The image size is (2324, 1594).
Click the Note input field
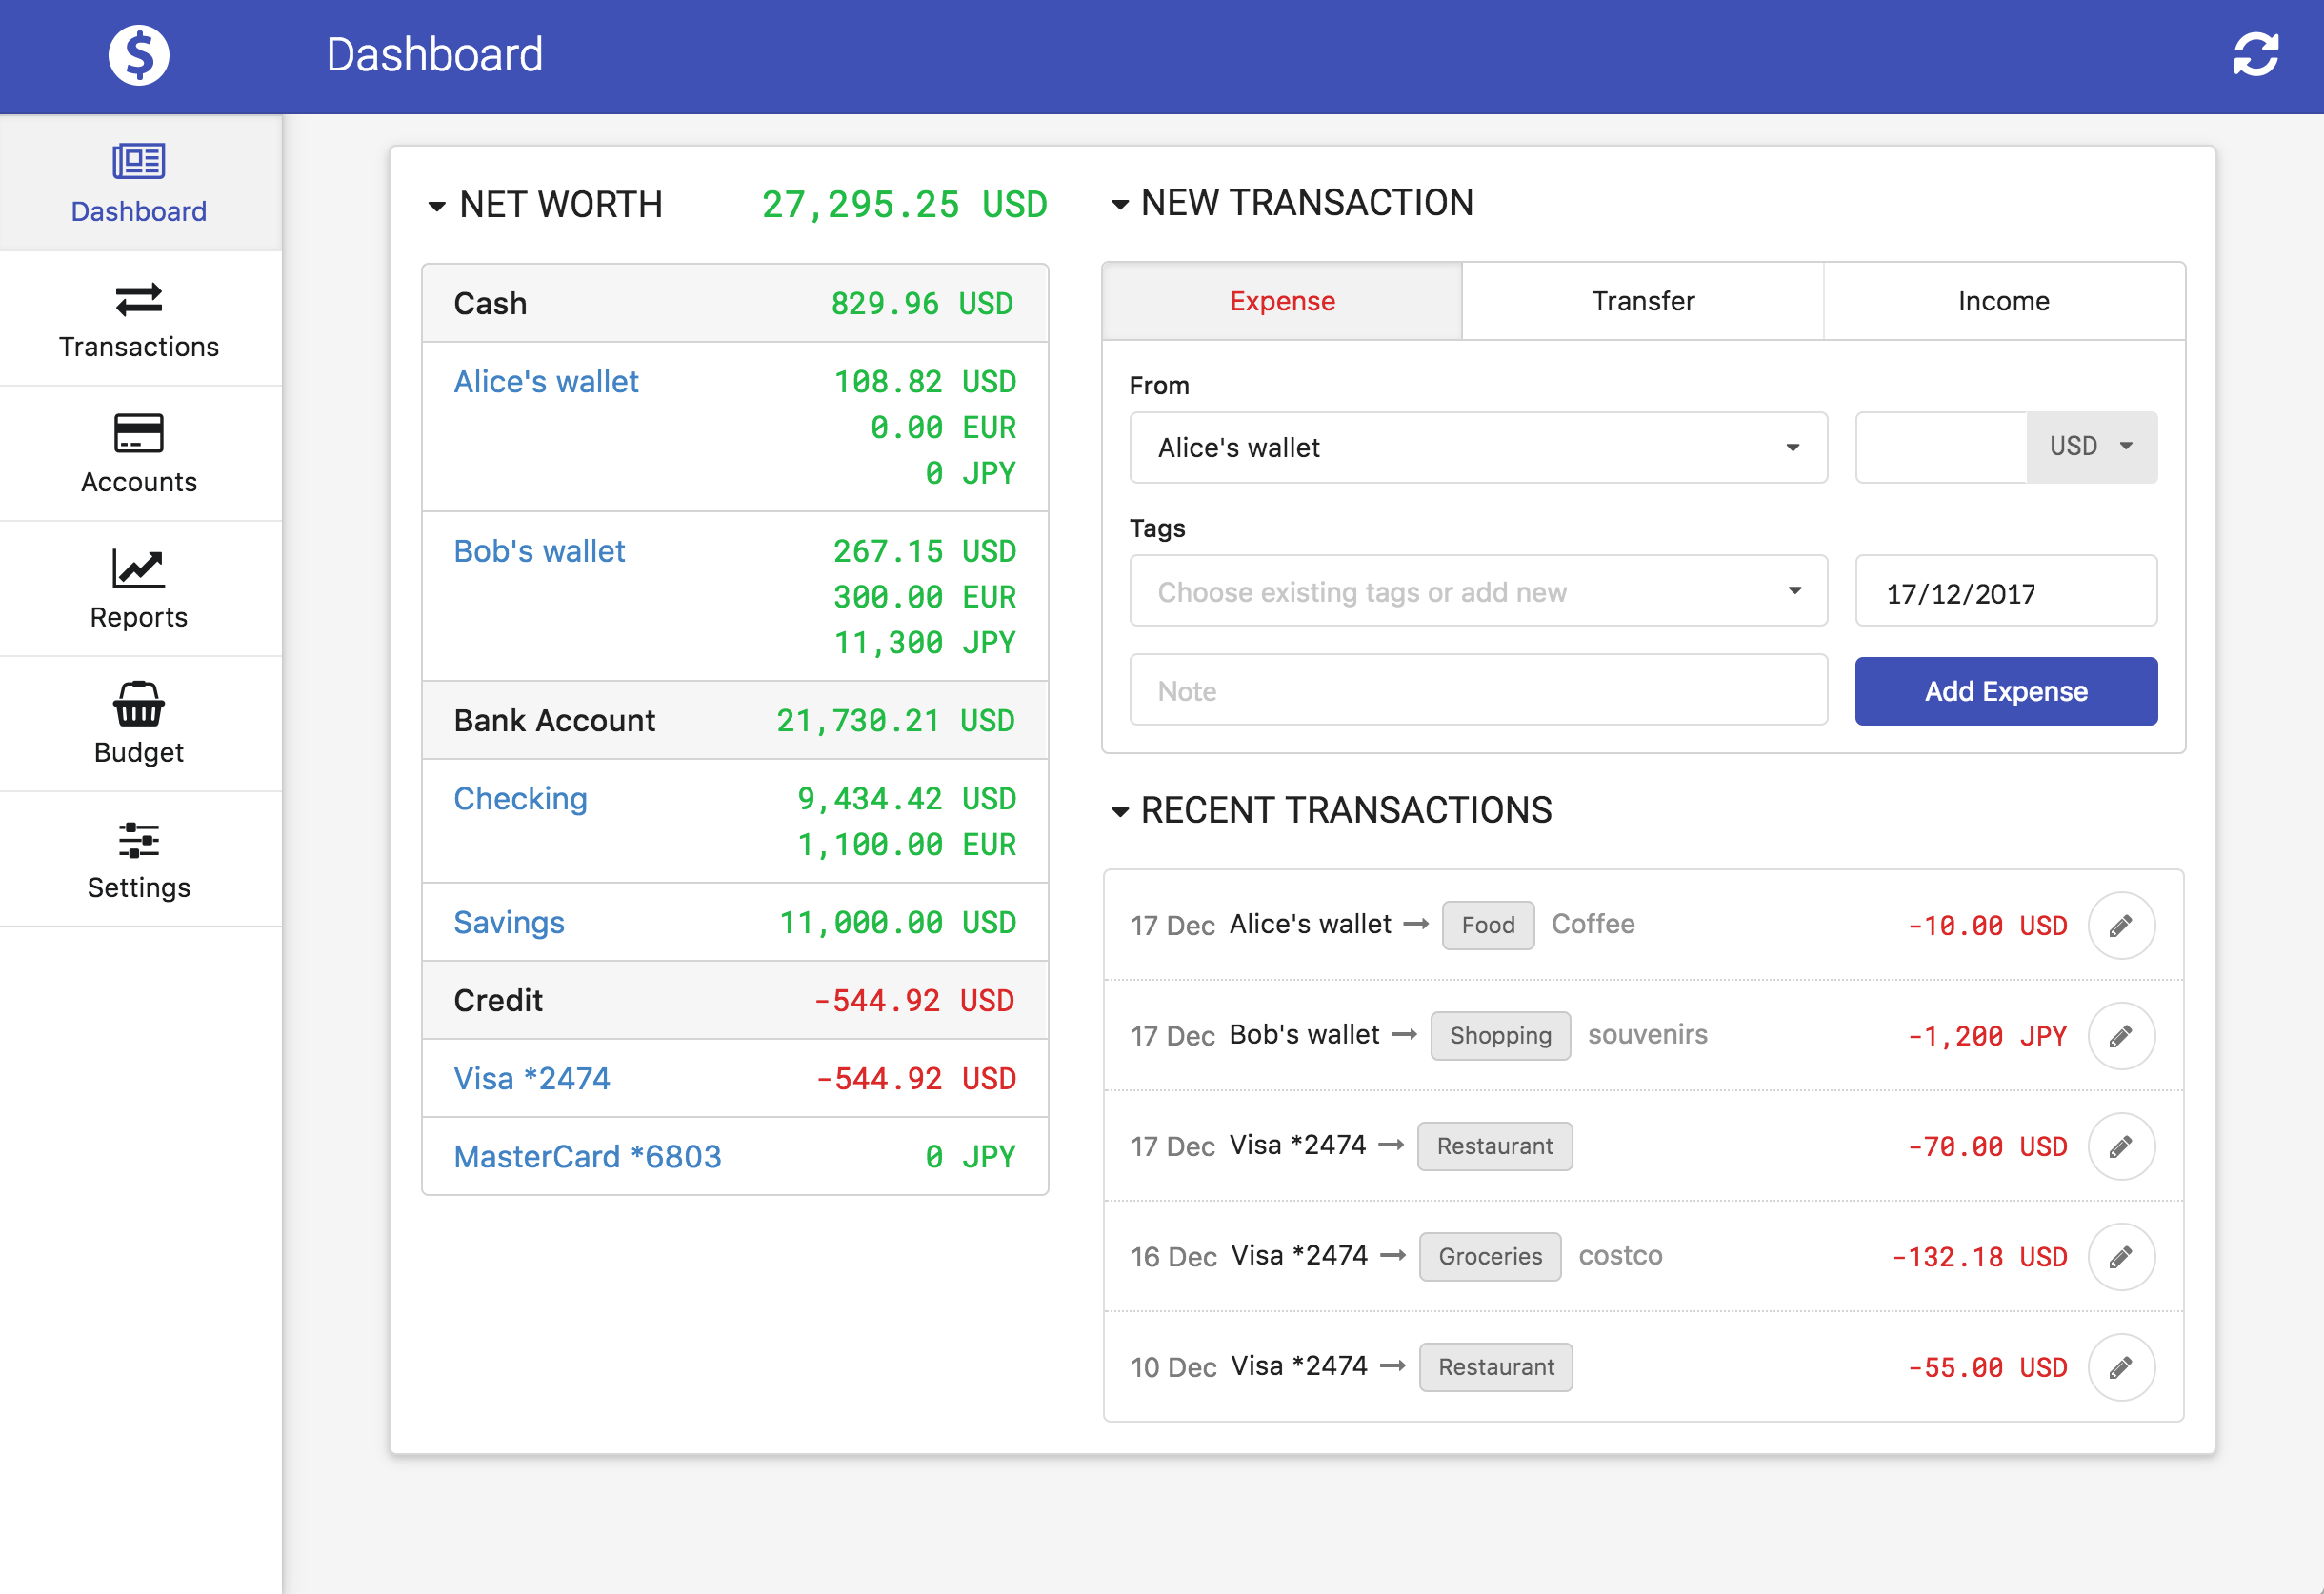(x=1478, y=690)
